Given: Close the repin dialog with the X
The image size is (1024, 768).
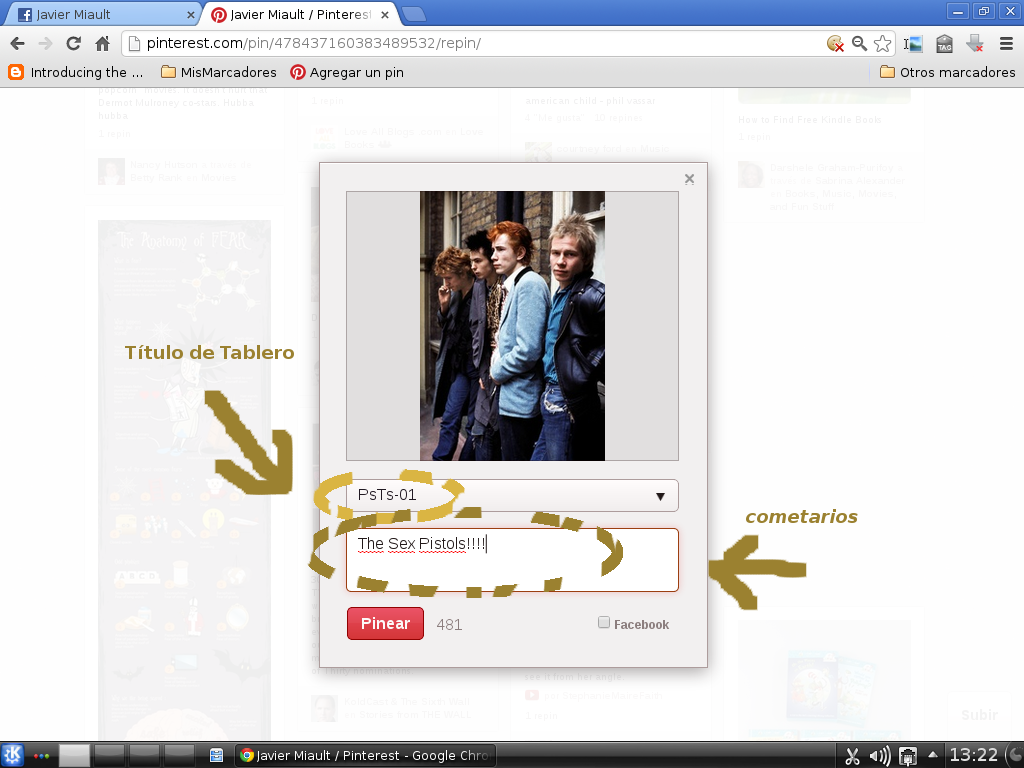Looking at the screenshot, I should (689, 178).
